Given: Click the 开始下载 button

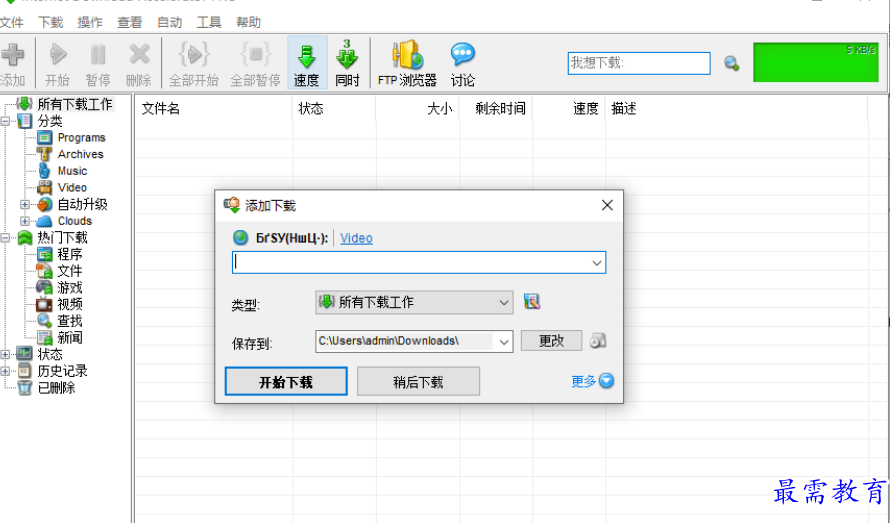Looking at the screenshot, I should pyautogui.click(x=286, y=381).
